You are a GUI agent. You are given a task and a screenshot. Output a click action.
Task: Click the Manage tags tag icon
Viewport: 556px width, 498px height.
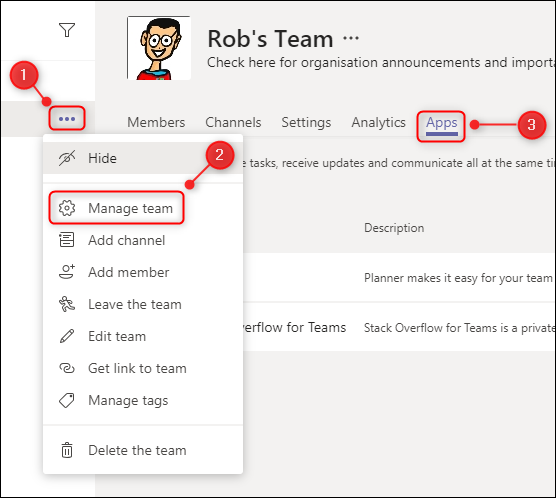click(67, 400)
